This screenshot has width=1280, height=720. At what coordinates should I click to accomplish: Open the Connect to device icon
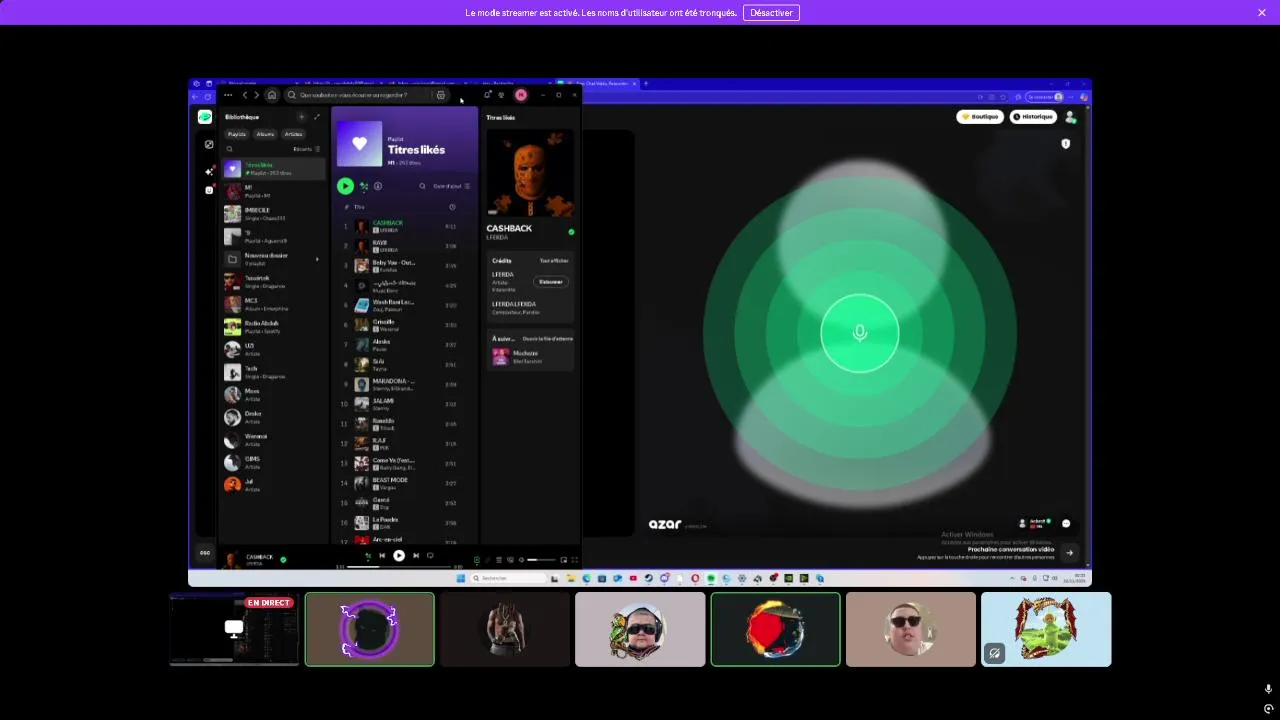click(510, 560)
